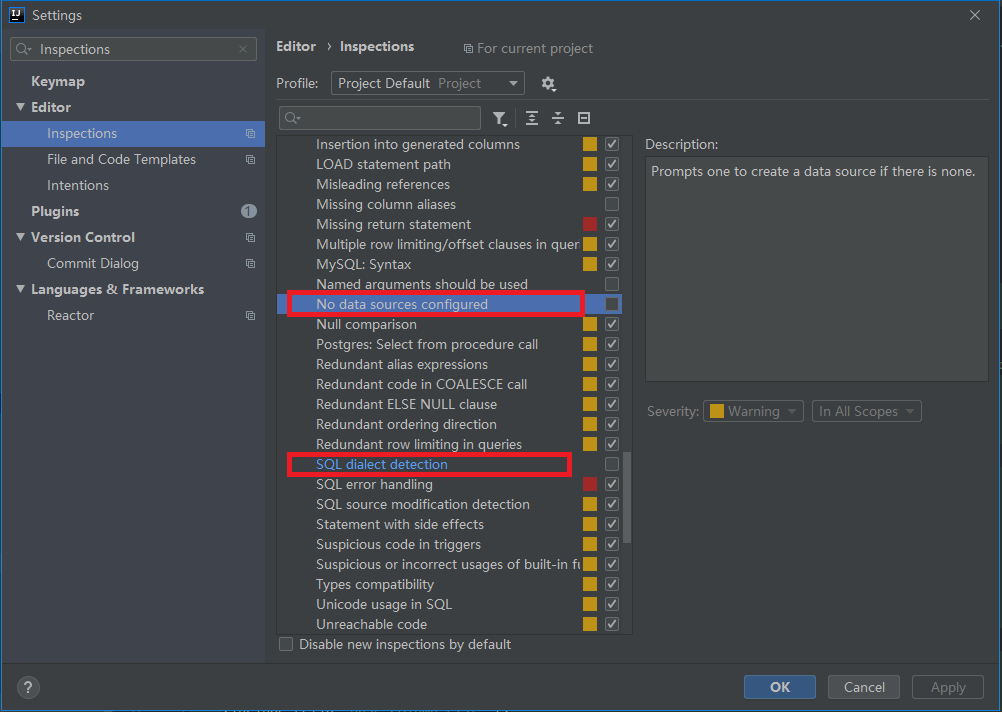The height and width of the screenshot is (713, 1002).
Task: Click the settings search field containing Inspections
Action: pos(134,49)
